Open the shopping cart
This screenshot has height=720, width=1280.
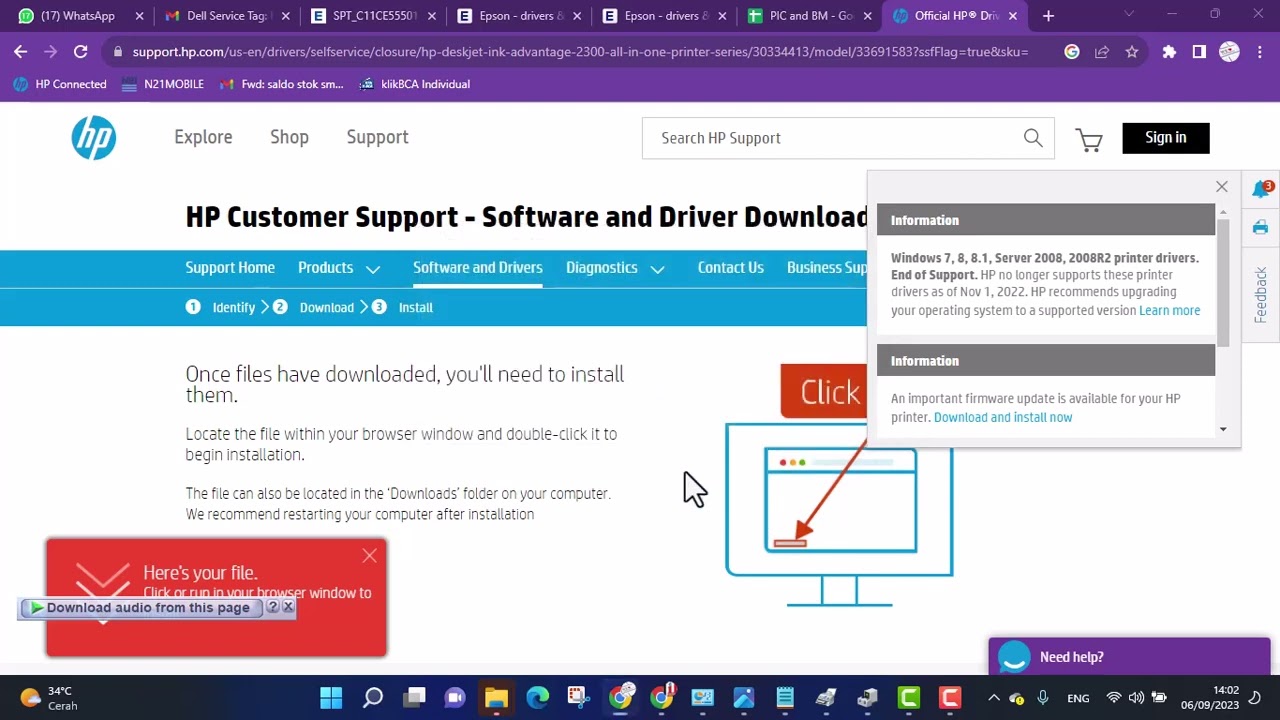(x=1089, y=140)
